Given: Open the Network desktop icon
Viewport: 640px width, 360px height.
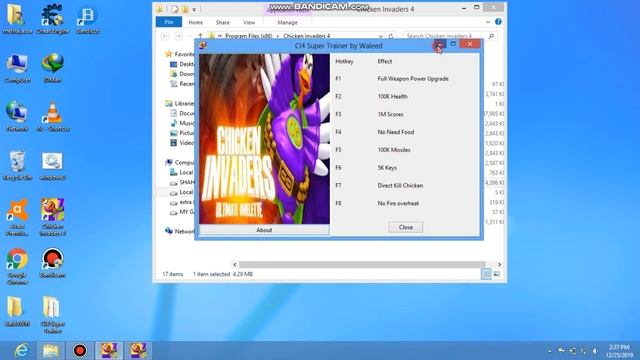Looking at the screenshot, I should [x=17, y=117].
